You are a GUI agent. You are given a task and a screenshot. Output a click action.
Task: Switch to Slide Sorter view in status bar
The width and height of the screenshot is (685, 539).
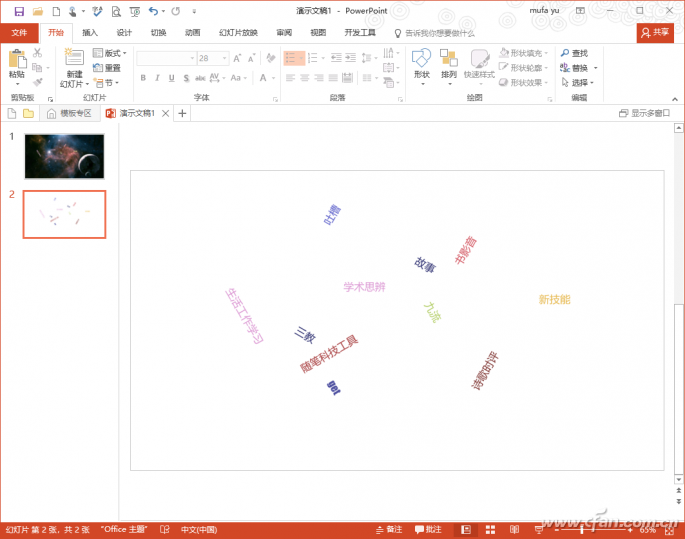(x=491, y=530)
